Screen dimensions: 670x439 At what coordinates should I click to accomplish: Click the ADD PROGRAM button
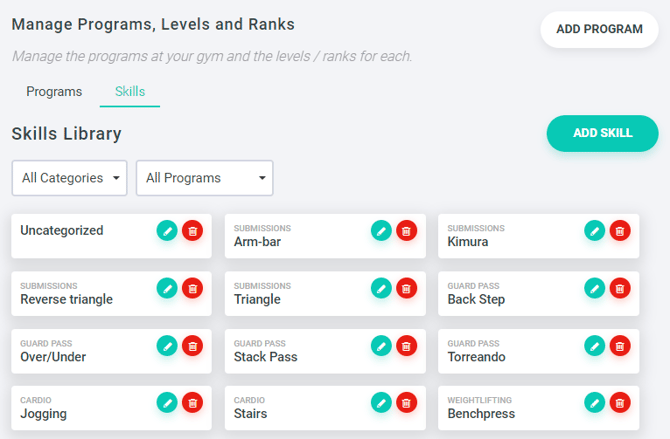[599, 29]
